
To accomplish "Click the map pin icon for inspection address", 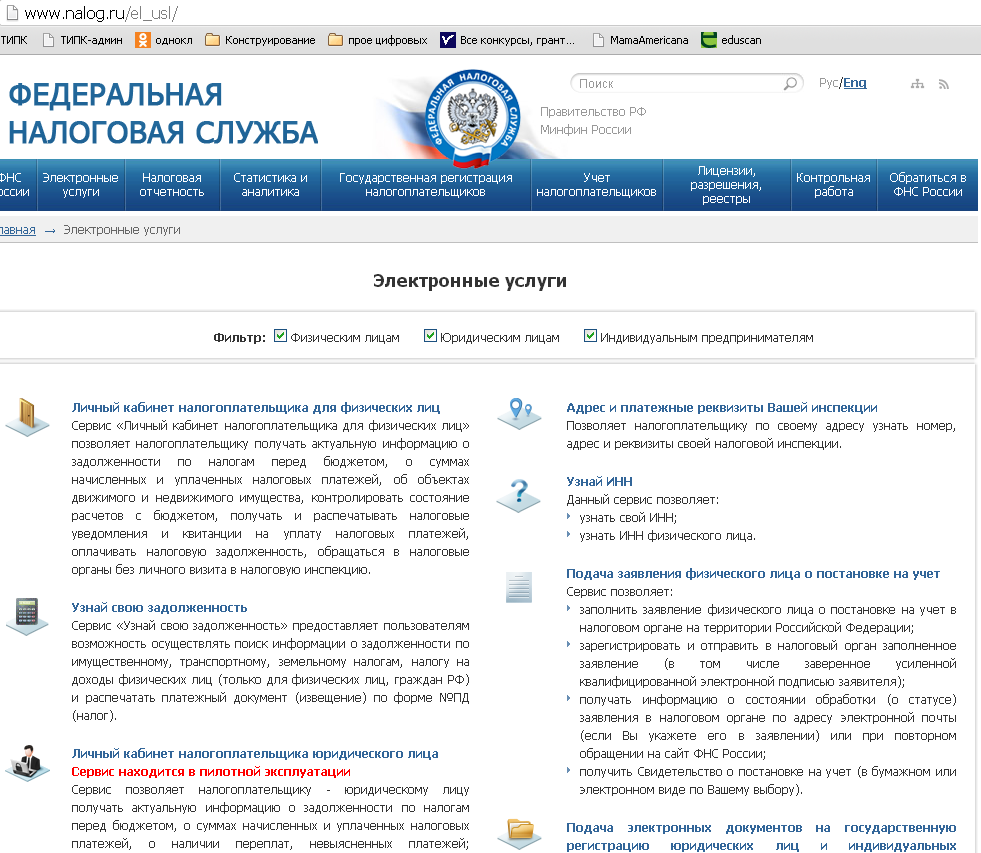I will tap(518, 412).
